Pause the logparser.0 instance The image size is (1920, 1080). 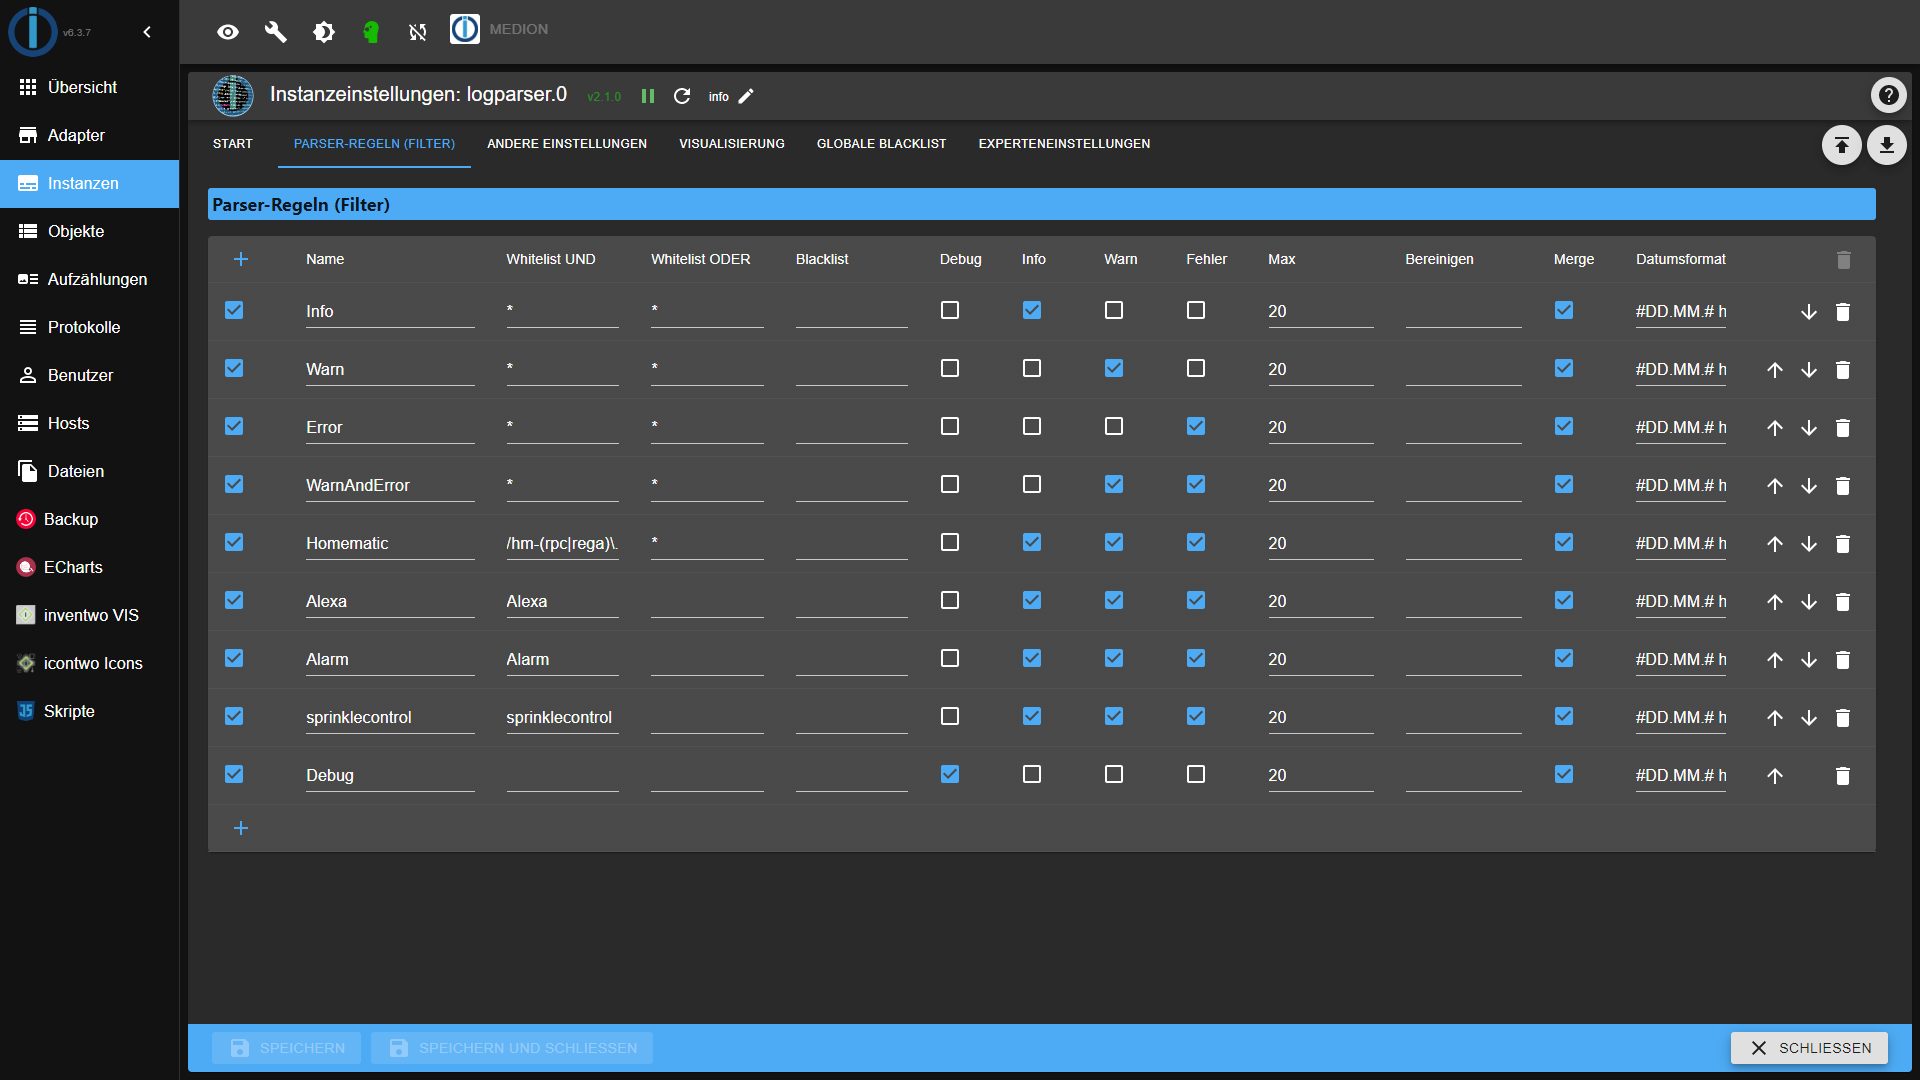(648, 96)
